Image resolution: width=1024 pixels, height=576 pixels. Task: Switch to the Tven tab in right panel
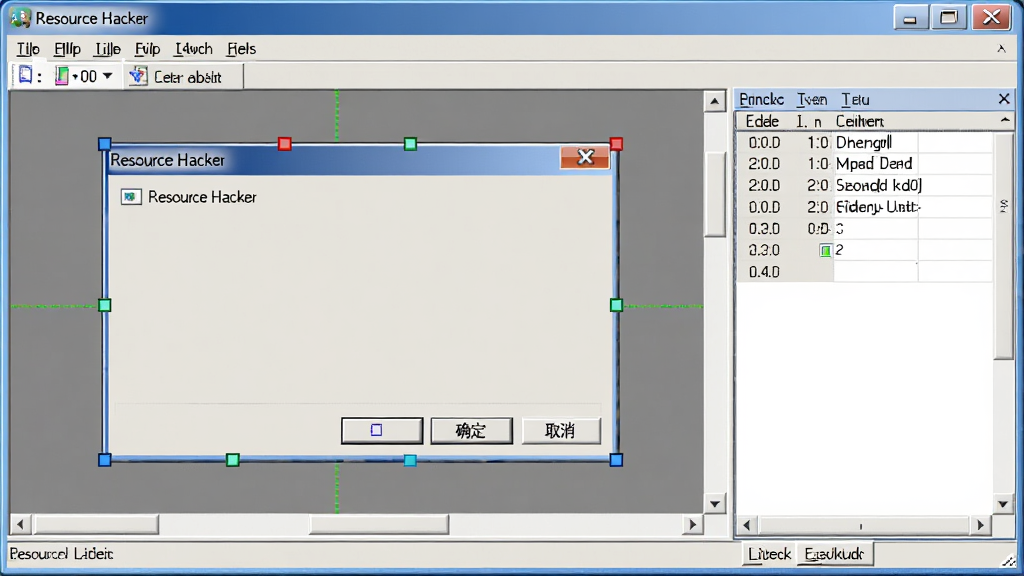click(x=812, y=99)
